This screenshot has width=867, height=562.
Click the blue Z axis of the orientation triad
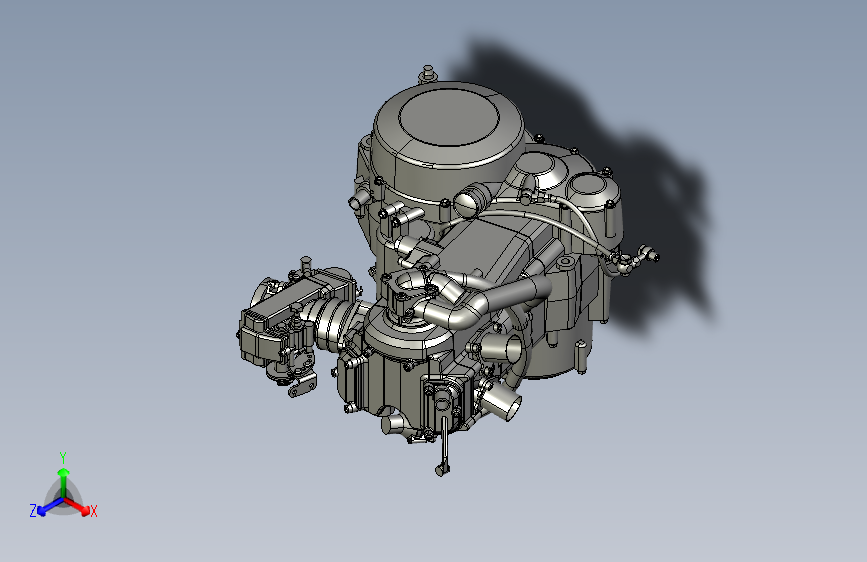click(x=50, y=506)
